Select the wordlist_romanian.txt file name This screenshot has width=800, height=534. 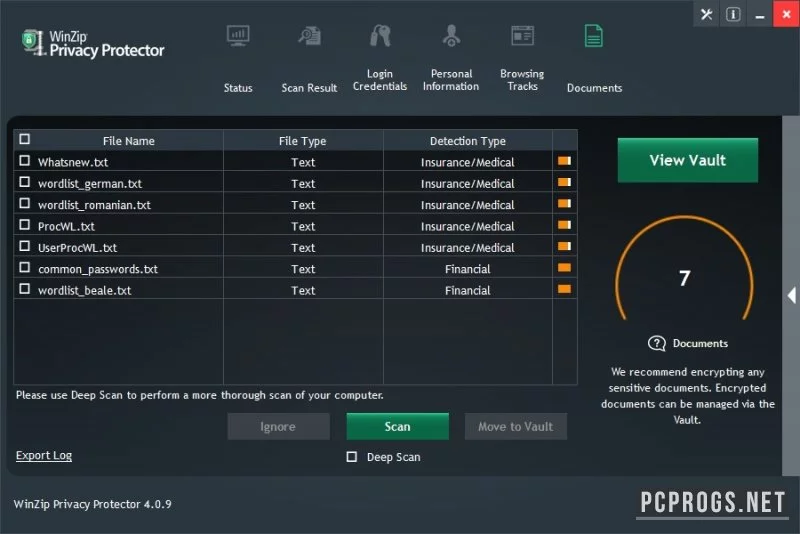[x=94, y=205]
